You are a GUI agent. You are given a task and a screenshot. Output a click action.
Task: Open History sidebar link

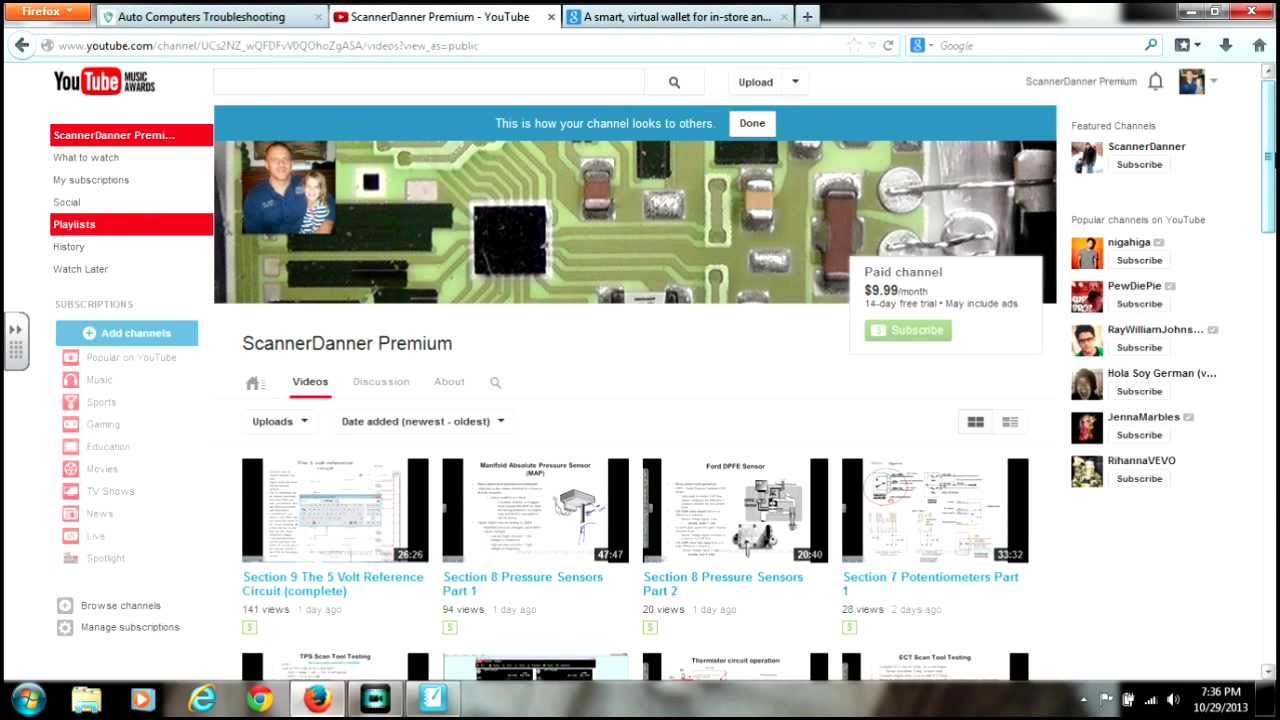coord(69,247)
